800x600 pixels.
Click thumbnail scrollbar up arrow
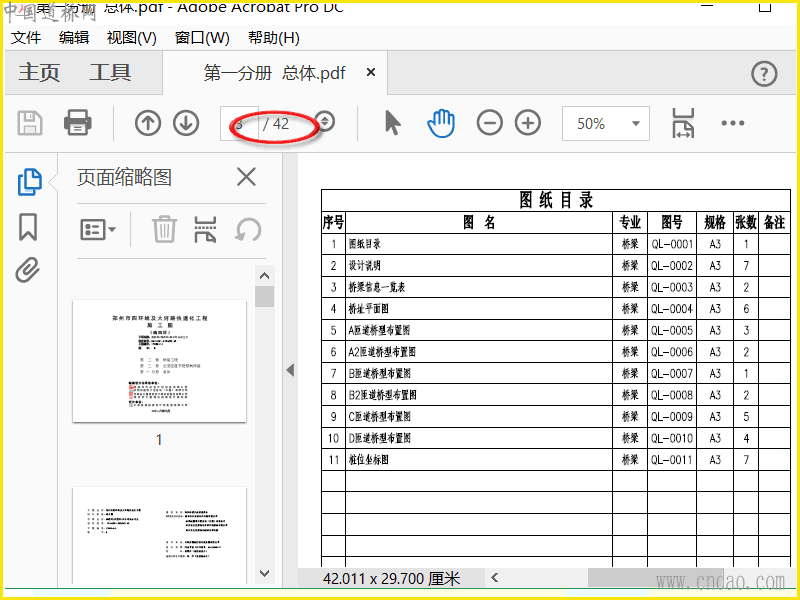(x=264, y=276)
